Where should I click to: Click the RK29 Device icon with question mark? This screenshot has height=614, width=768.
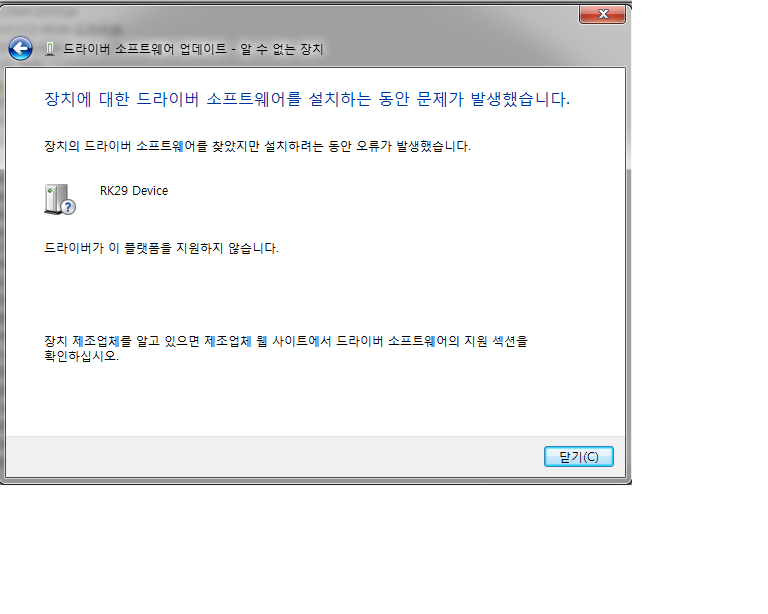[60, 199]
